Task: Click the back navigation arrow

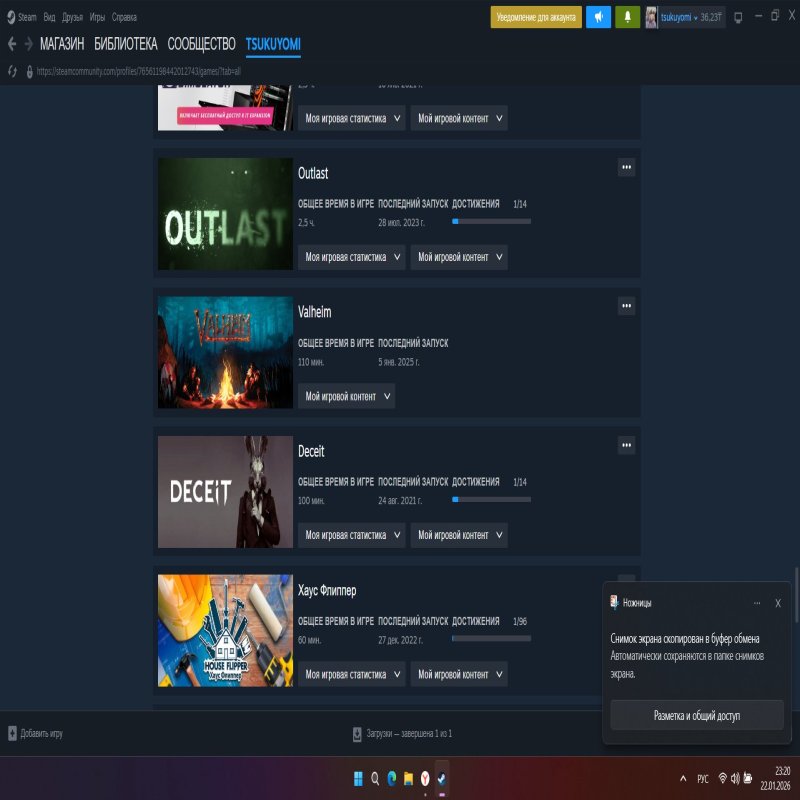Action: point(12,44)
